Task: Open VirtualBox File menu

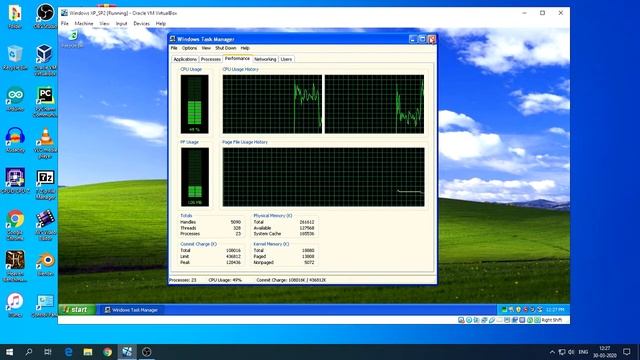Action: tap(64, 24)
